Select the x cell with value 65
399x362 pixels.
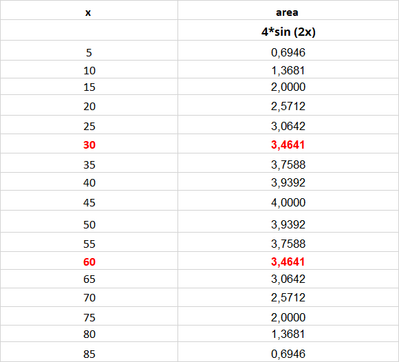click(89, 279)
